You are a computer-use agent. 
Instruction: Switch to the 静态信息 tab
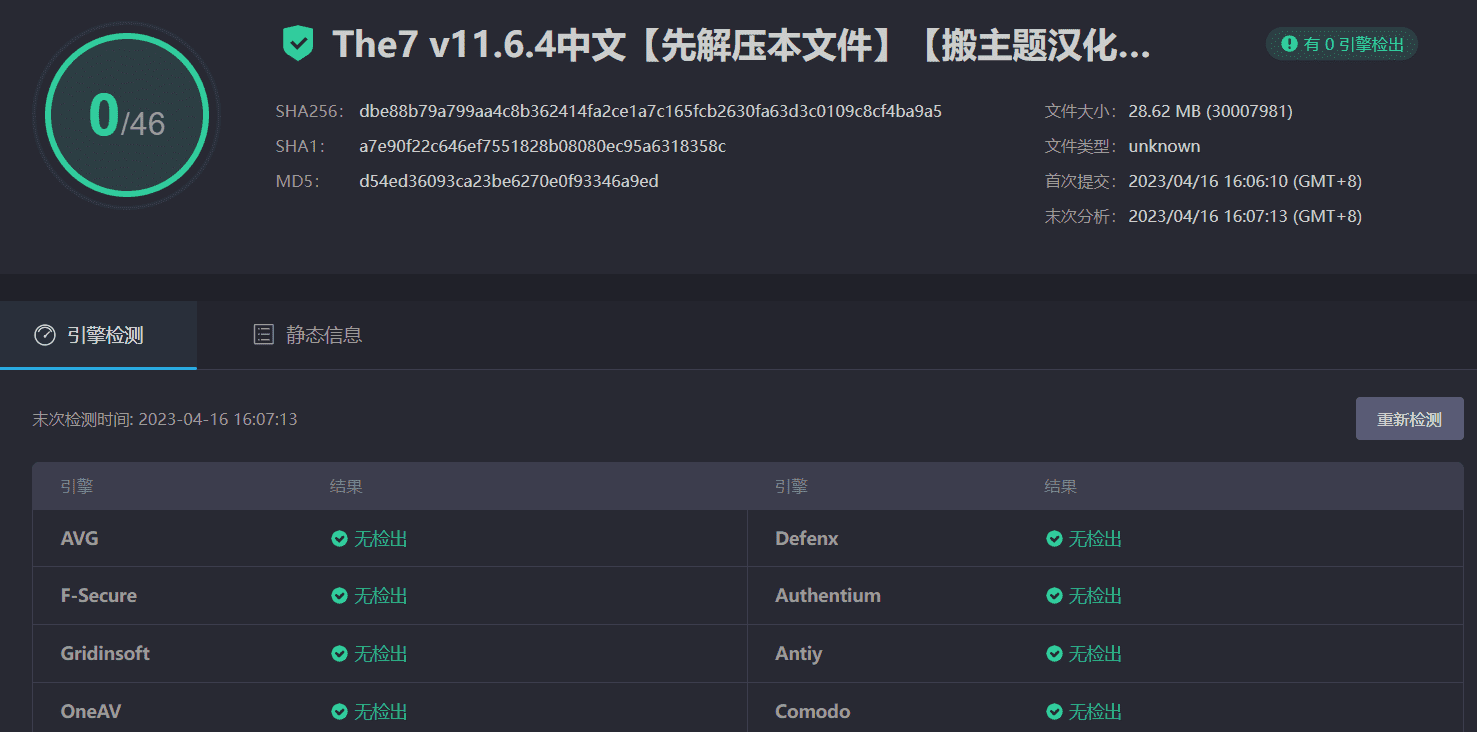307,335
